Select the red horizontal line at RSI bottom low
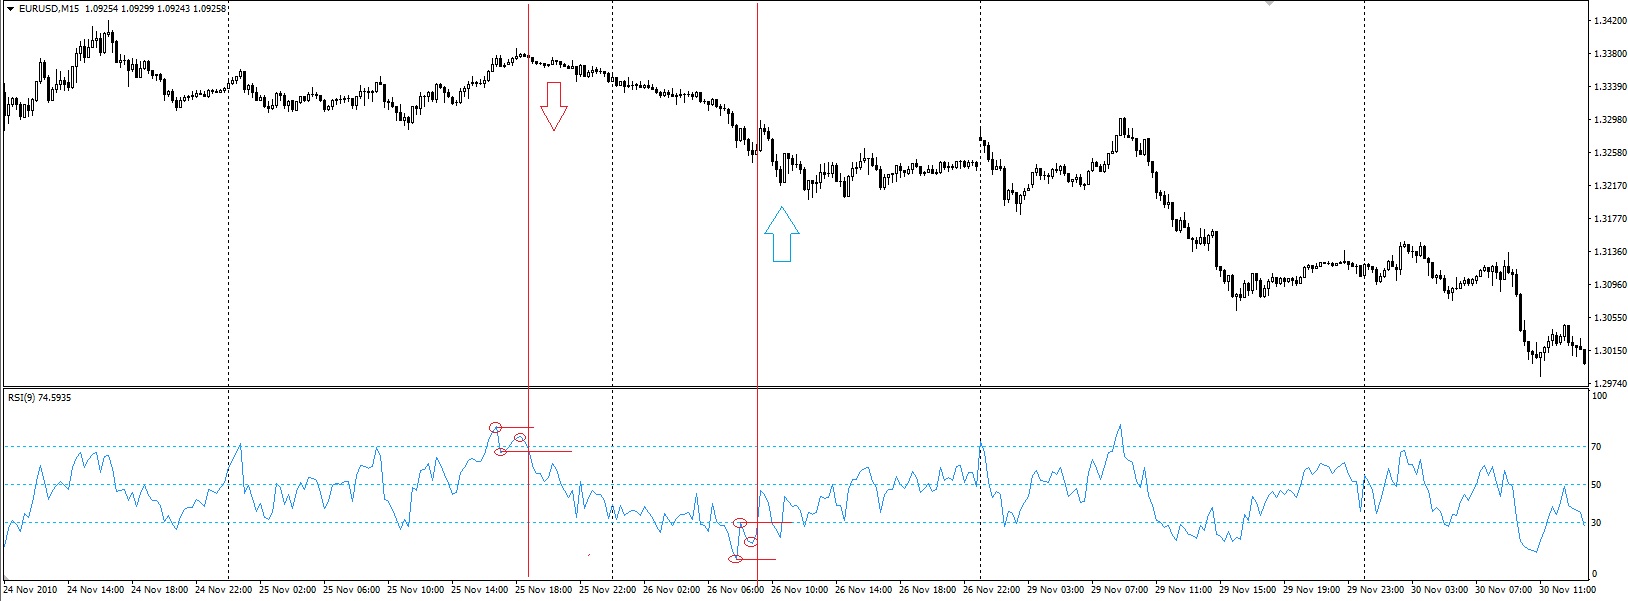The height and width of the screenshot is (601, 1628). click(759, 559)
